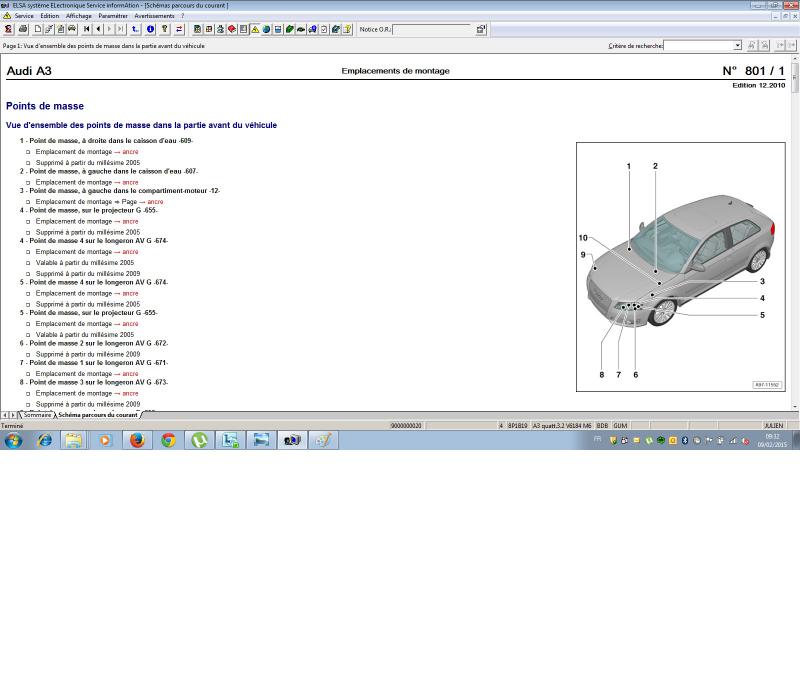The width and height of the screenshot is (800, 688).
Task: Open the Service menu
Action: (24, 16)
